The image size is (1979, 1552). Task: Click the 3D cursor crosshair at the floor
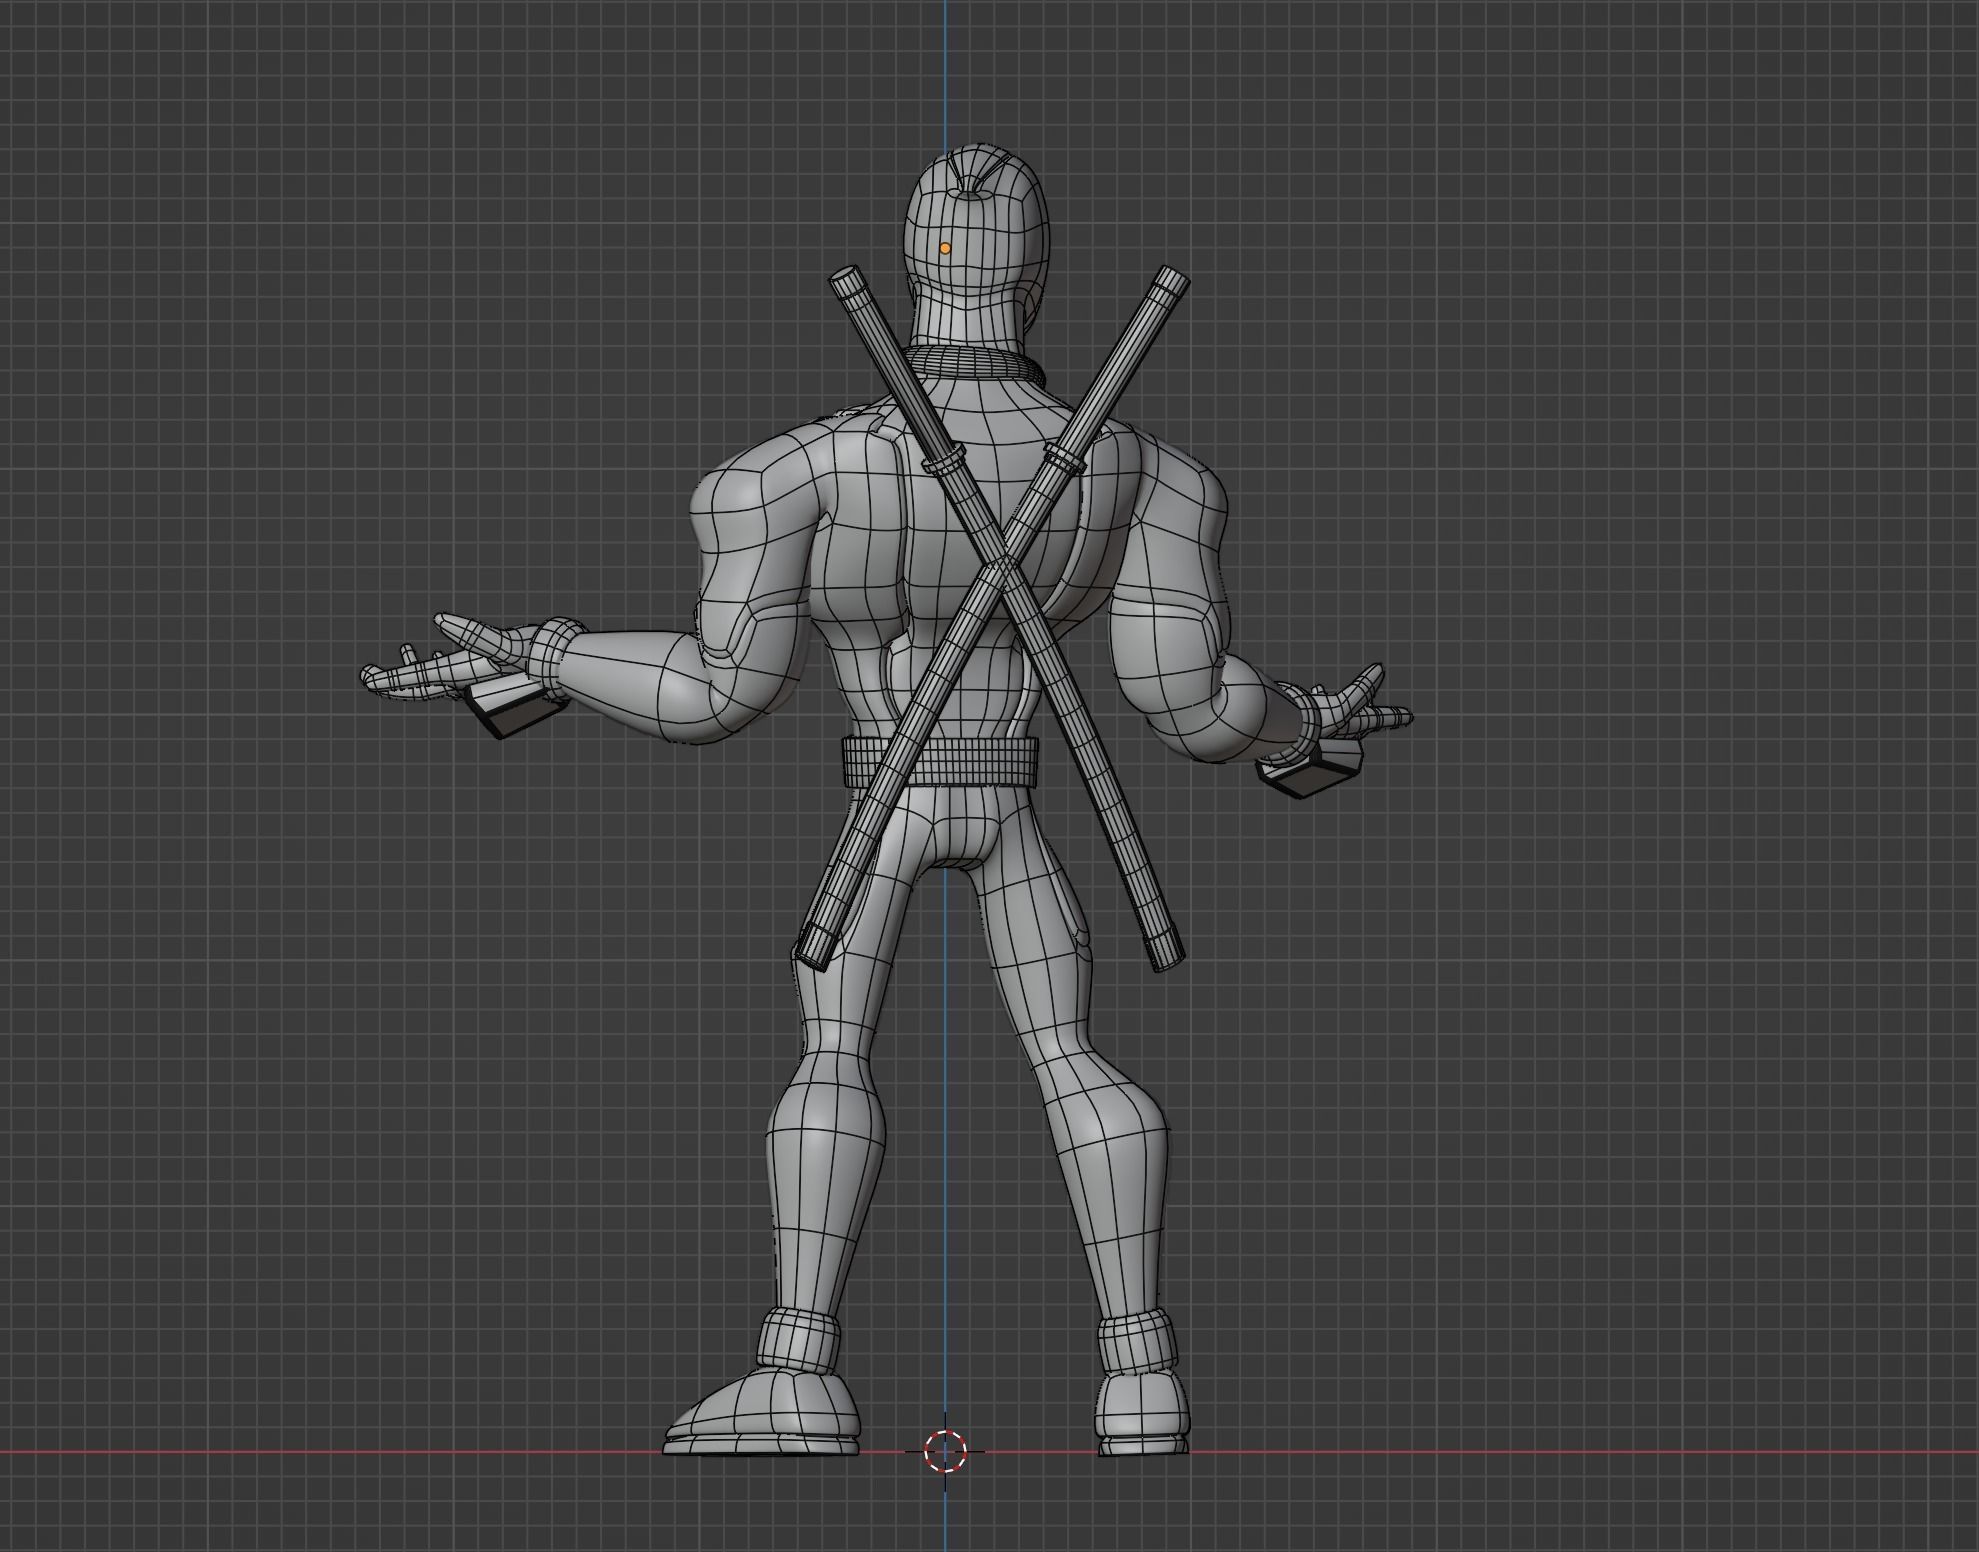coord(945,1451)
